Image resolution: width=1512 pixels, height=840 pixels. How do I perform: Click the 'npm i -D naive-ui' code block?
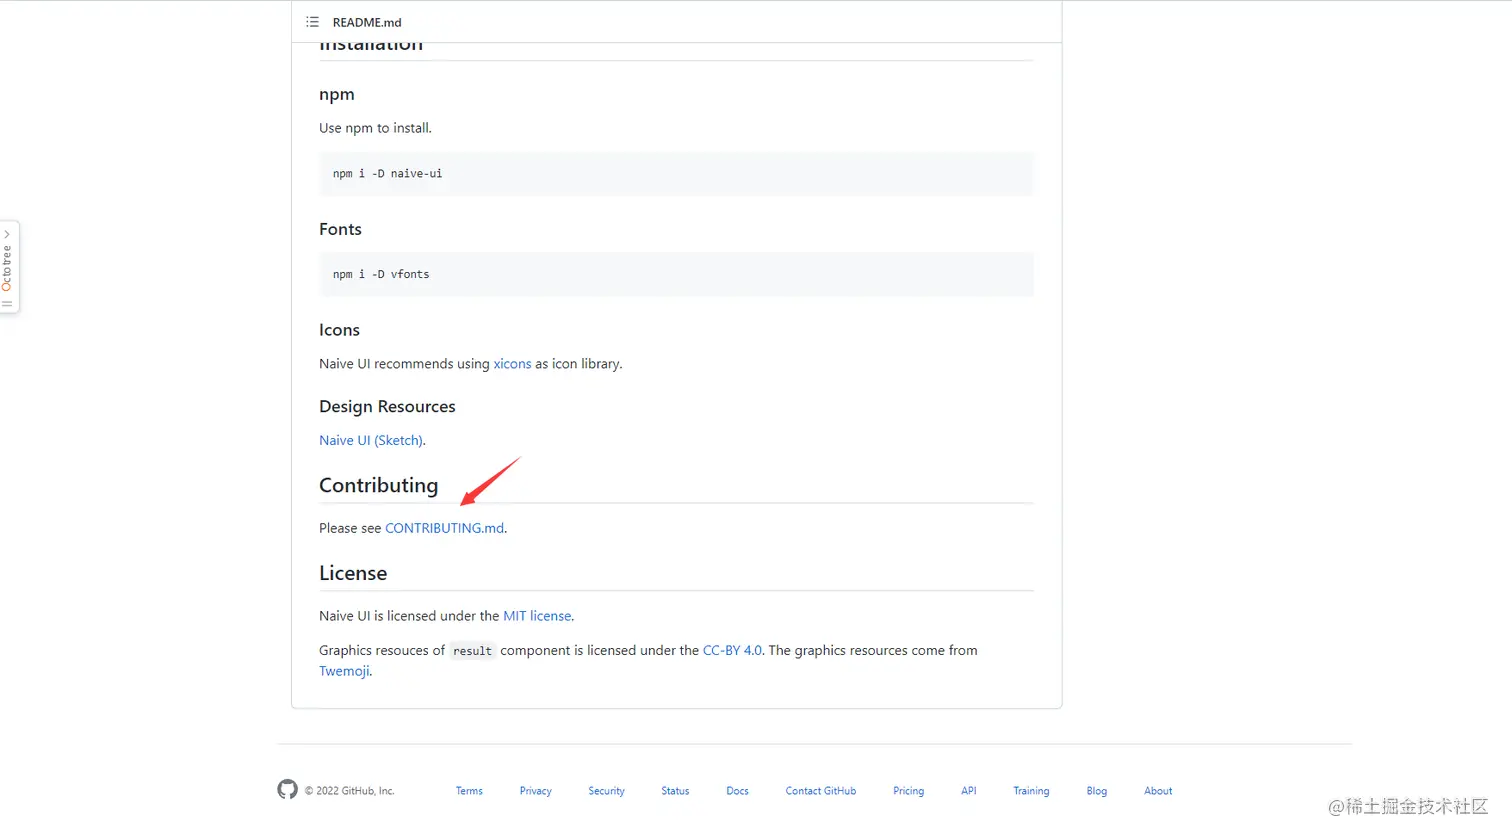point(676,174)
